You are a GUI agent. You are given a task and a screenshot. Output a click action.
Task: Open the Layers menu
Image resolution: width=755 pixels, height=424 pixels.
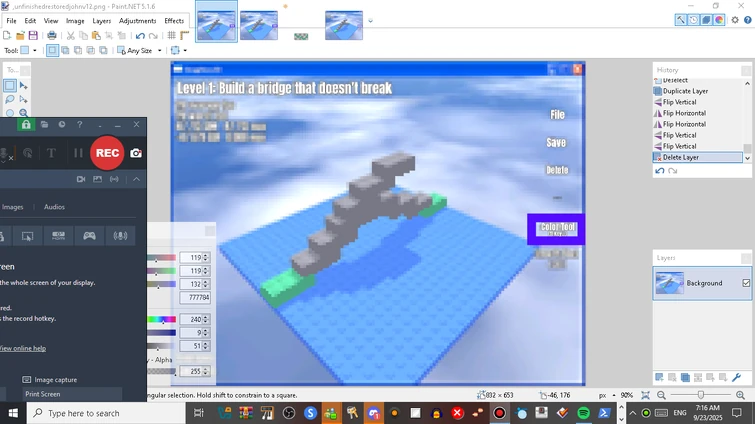101,21
